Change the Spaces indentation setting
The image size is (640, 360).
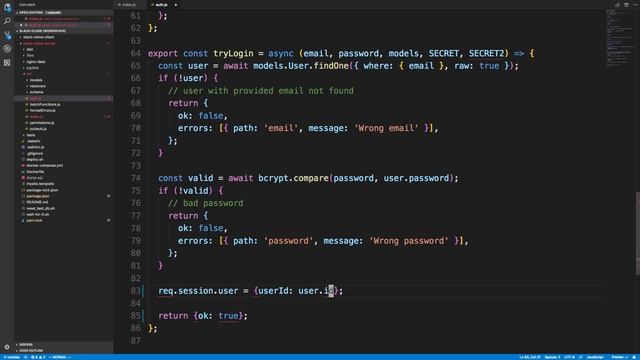(x=552, y=357)
